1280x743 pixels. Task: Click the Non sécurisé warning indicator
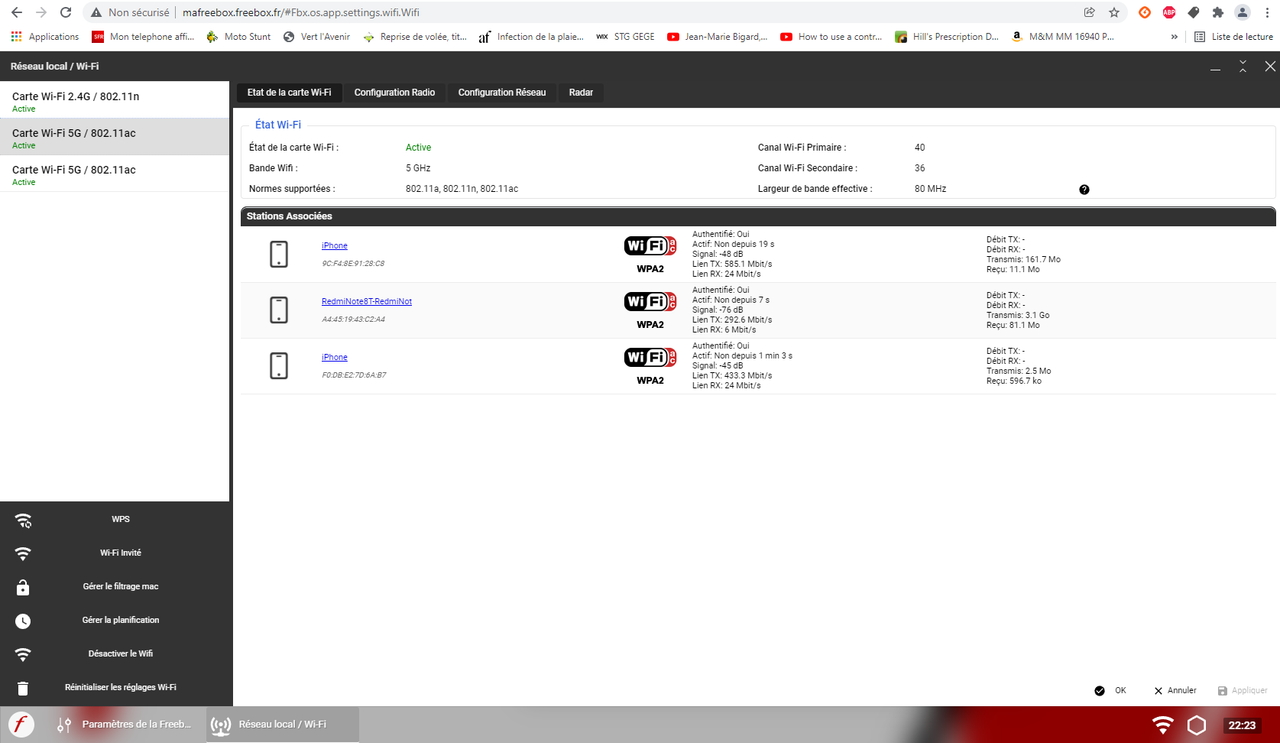coord(129,13)
